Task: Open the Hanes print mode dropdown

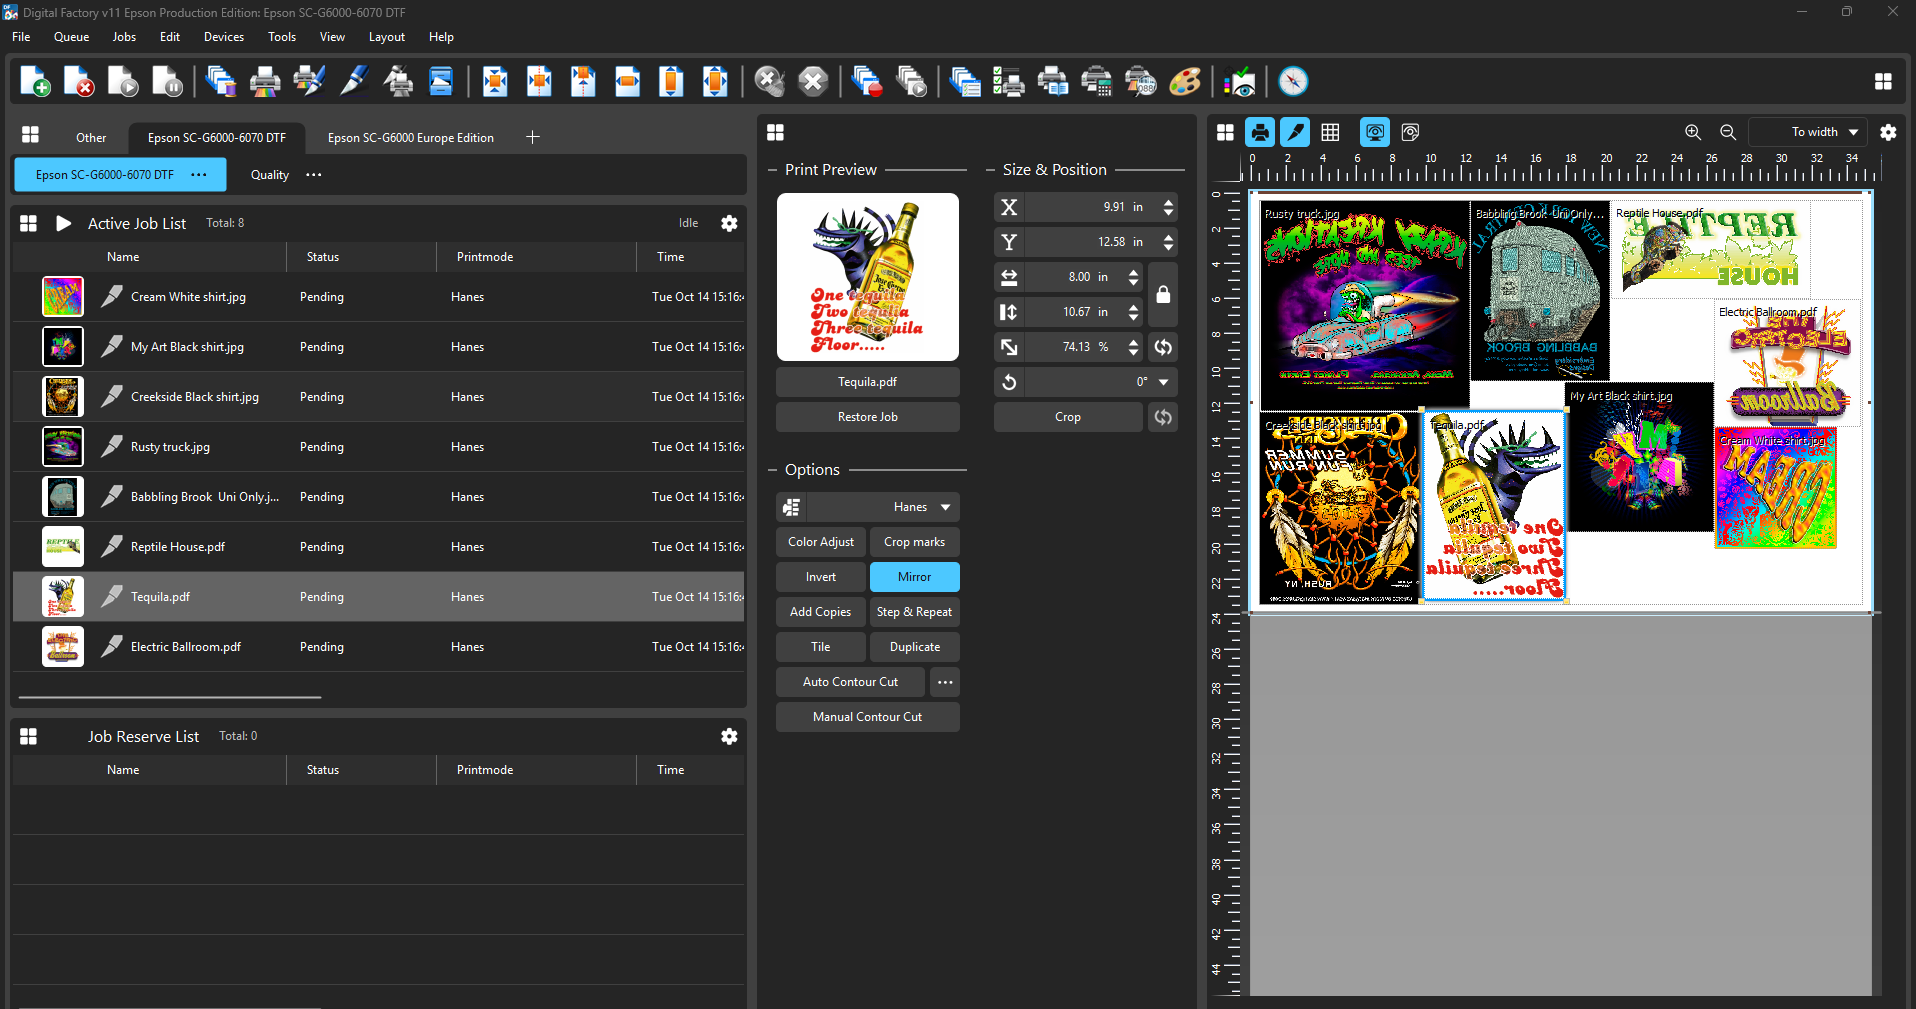Action: pos(944,507)
